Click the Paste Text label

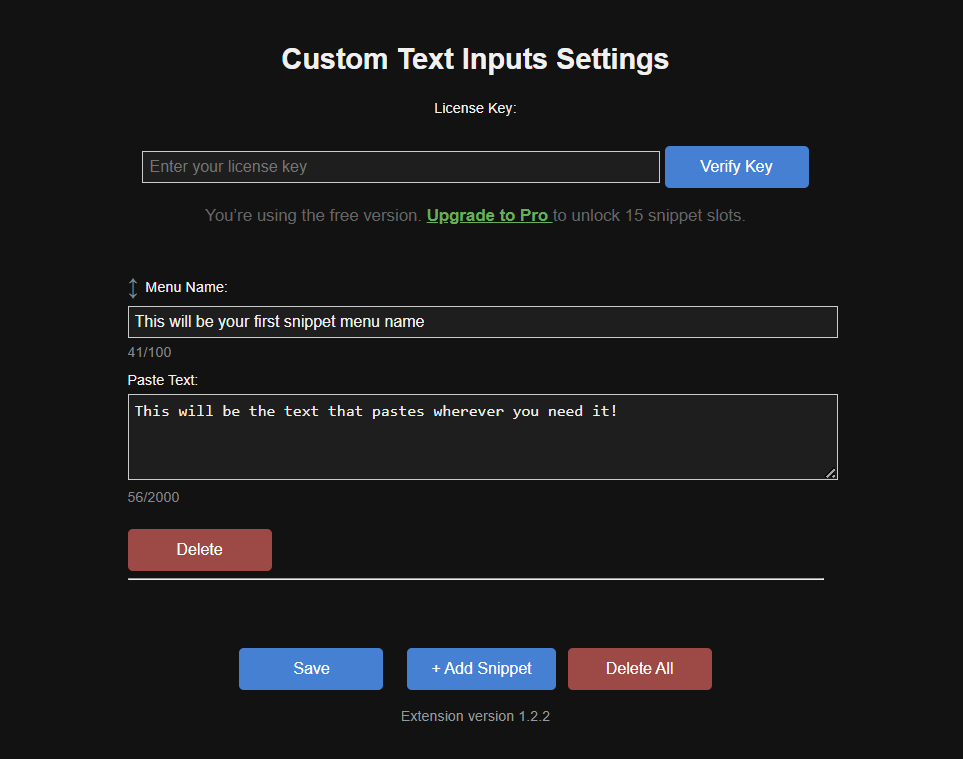163,380
